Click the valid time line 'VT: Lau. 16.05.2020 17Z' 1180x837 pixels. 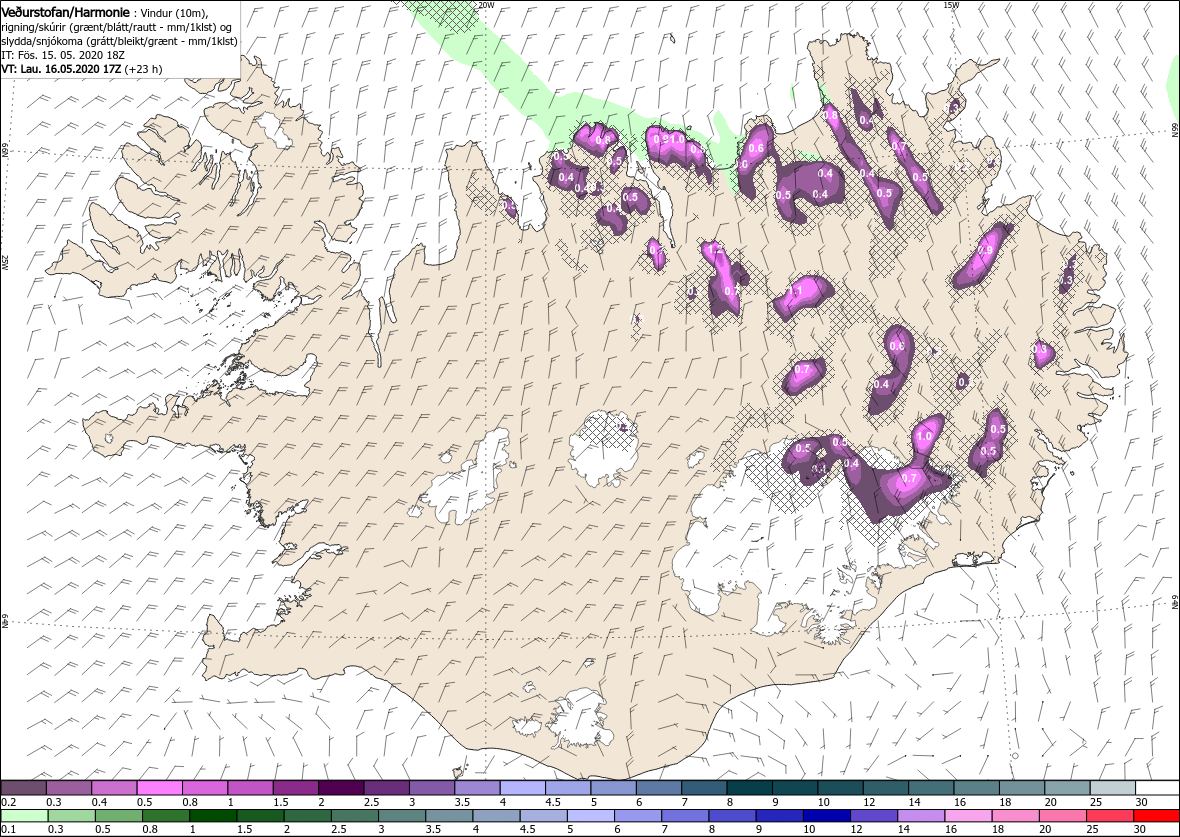coord(62,68)
